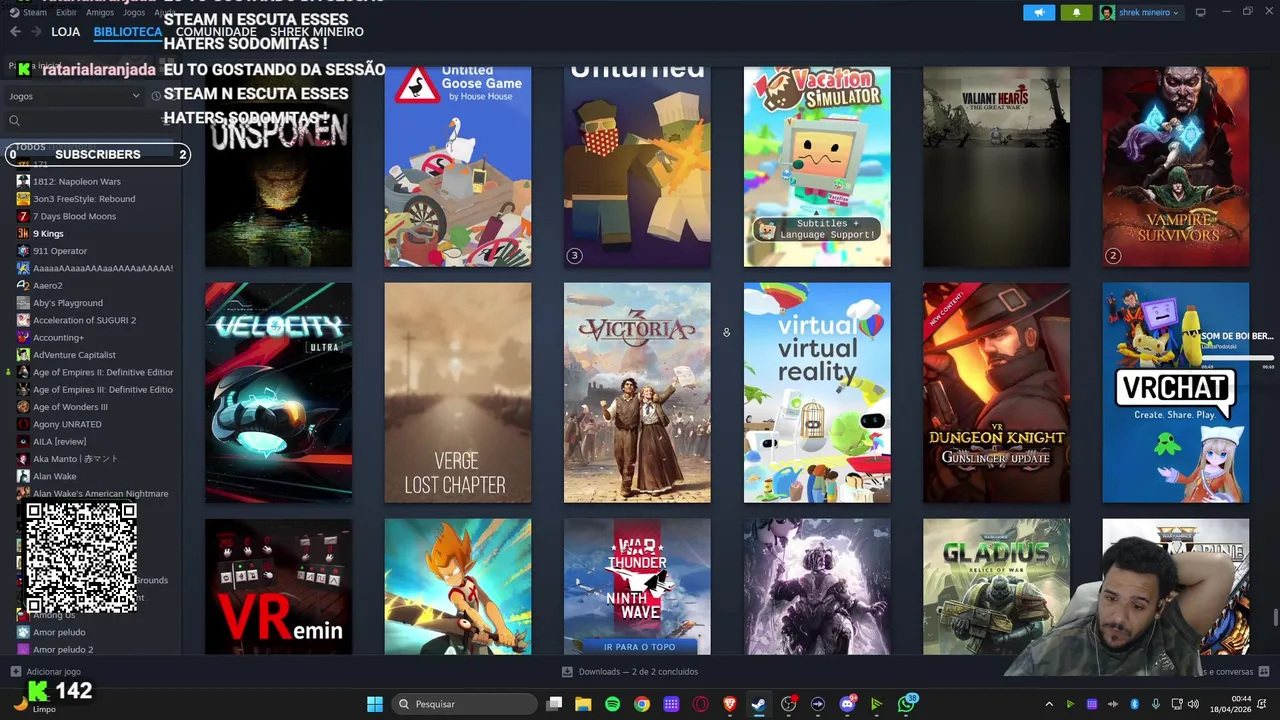Open OBS Studio from taskbar
Viewport: 1280px width, 720px height.
pyautogui.click(x=789, y=704)
